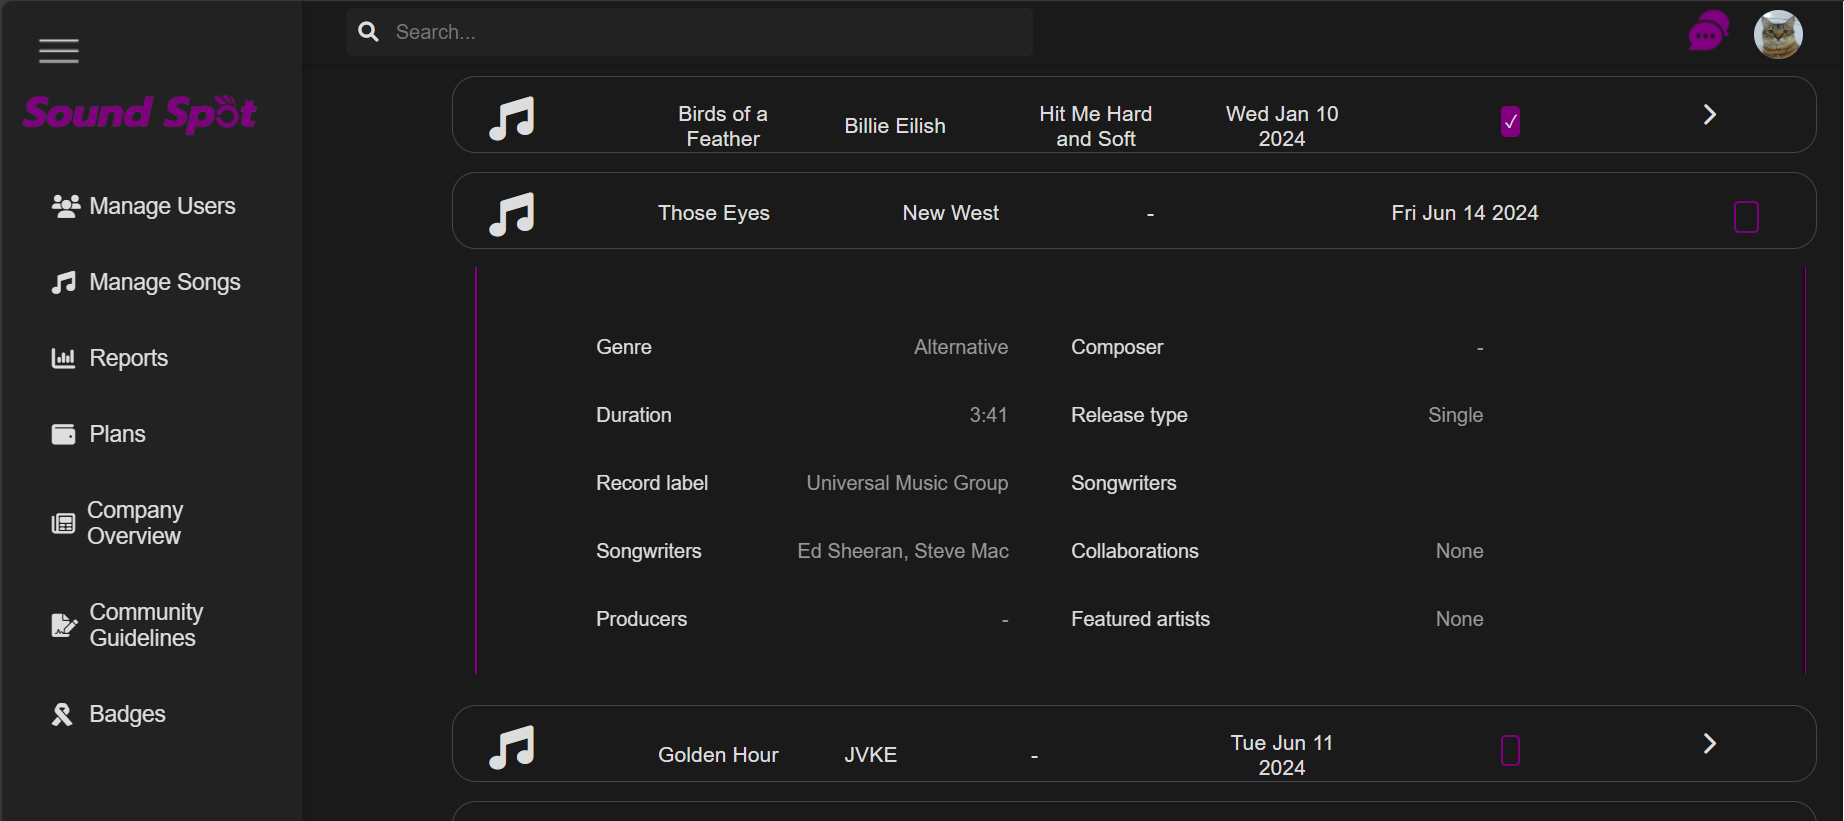1844x821 pixels.
Task: Select the Golden Hour song checkbox
Action: (x=1510, y=750)
